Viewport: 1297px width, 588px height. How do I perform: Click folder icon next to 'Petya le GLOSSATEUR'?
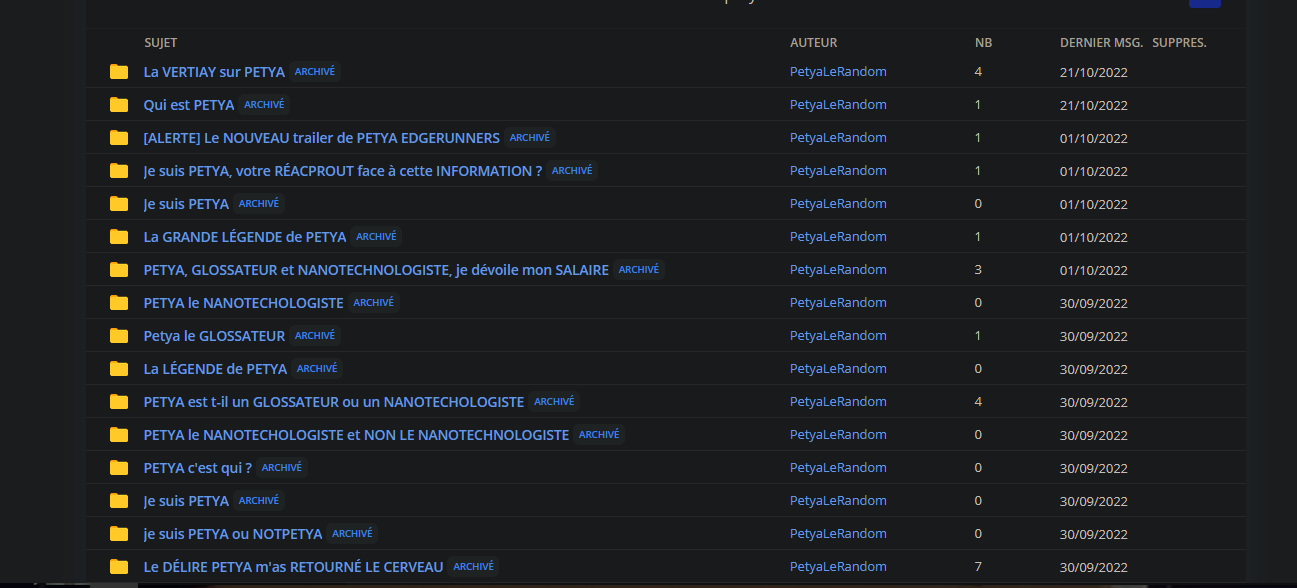click(x=119, y=336)
